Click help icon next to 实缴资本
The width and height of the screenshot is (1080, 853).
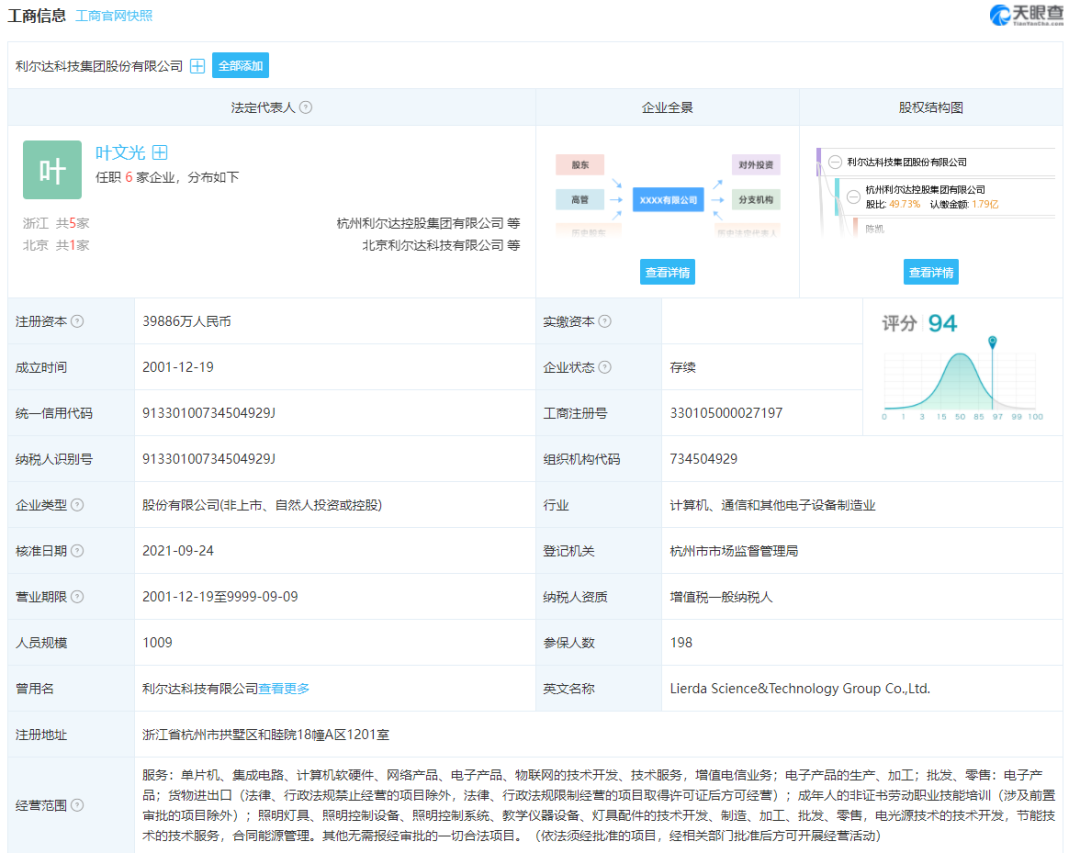pyautogui.click(x=605, y=321)
